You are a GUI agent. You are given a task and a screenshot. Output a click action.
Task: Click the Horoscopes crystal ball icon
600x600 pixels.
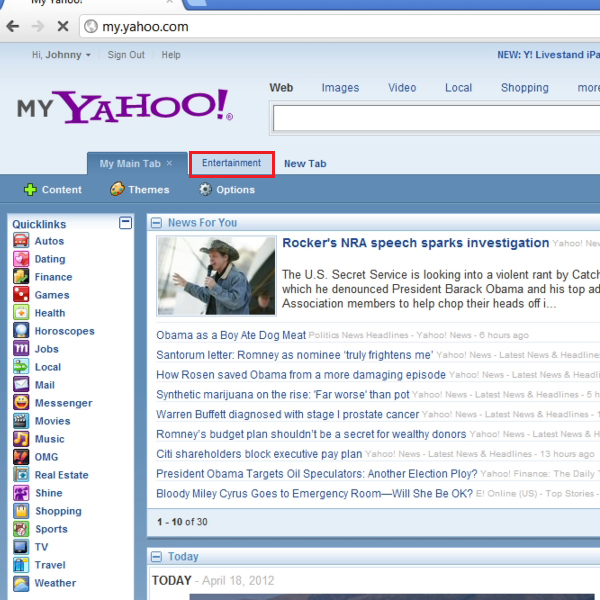coord(21,331)
